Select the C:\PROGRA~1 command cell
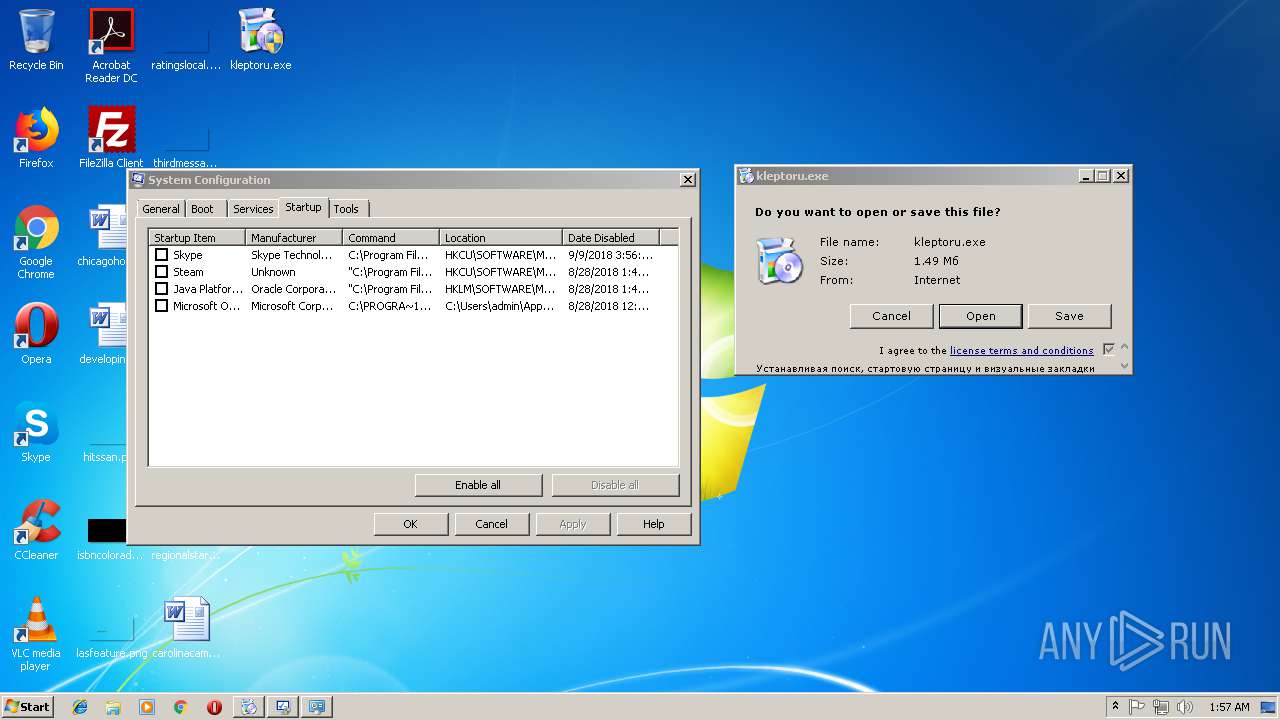This screenshot has height=720, width=1280. pos(389,306)
